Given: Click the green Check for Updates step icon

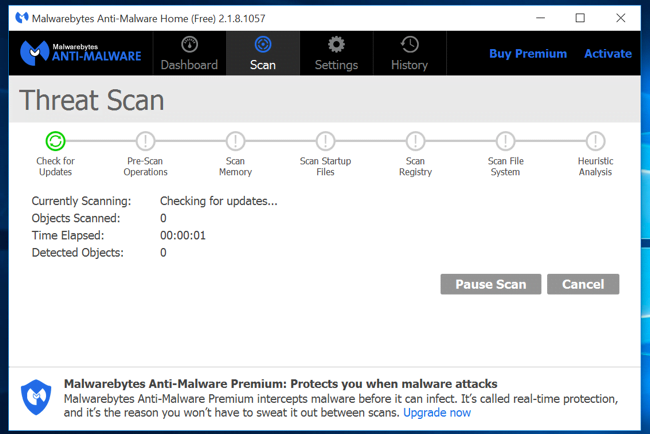Looking at the screenshot, I should point(55,141).
